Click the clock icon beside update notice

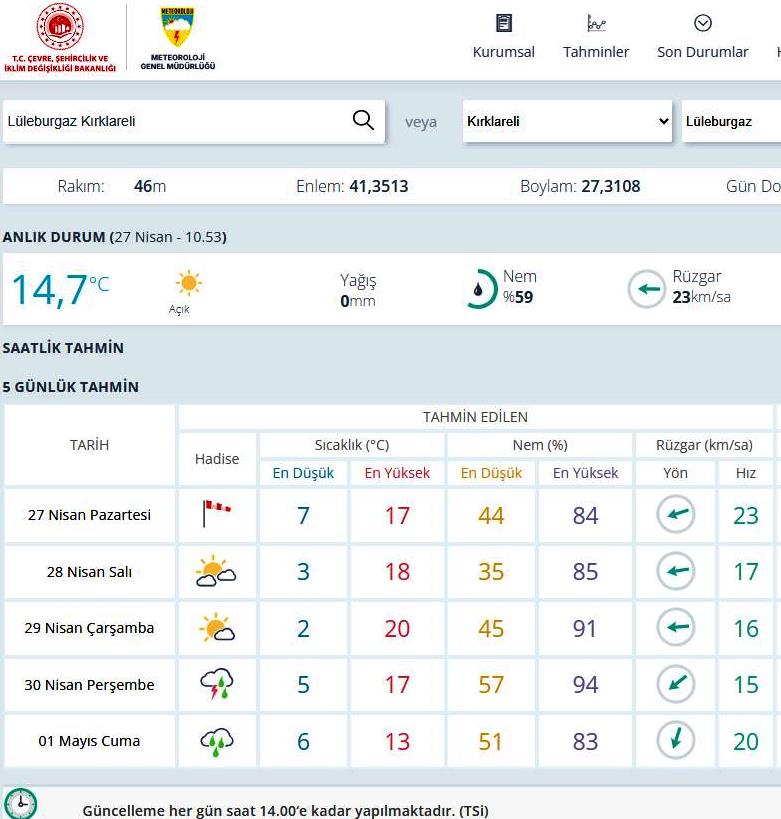20,804
